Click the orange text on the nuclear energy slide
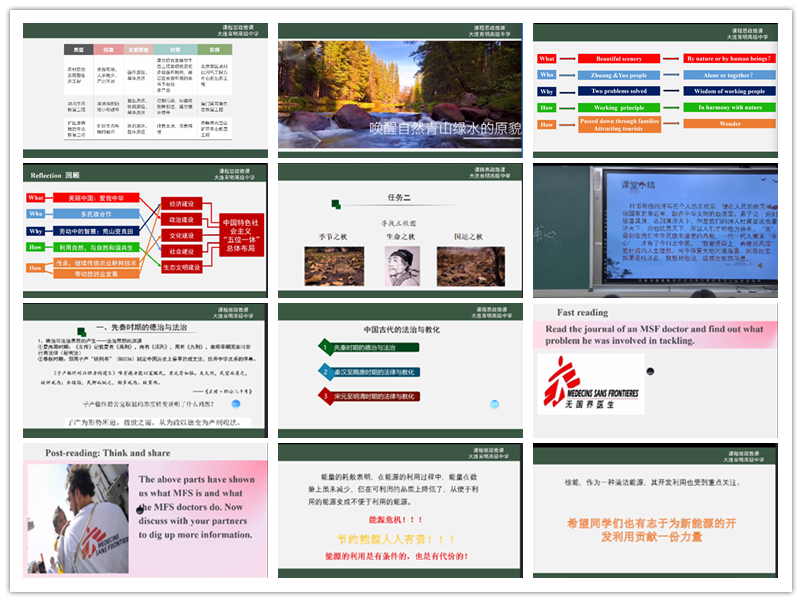This screenshot has height=602, width=802. click(x=655, y=530)
